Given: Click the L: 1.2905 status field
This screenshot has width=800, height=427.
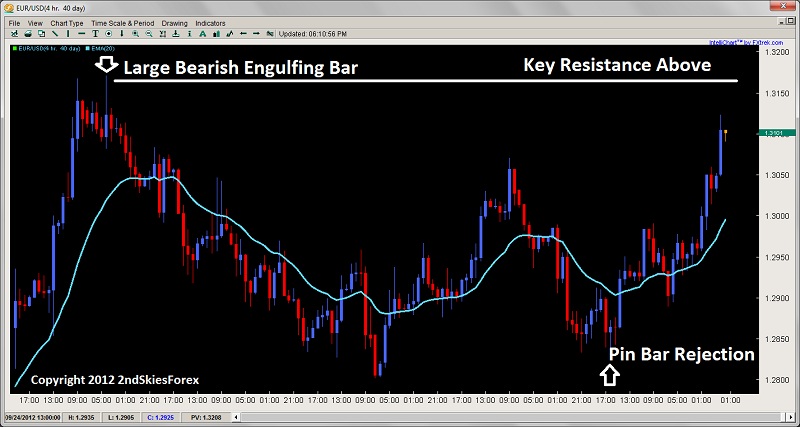Looking at the screenshot, I should pos(121,417).
